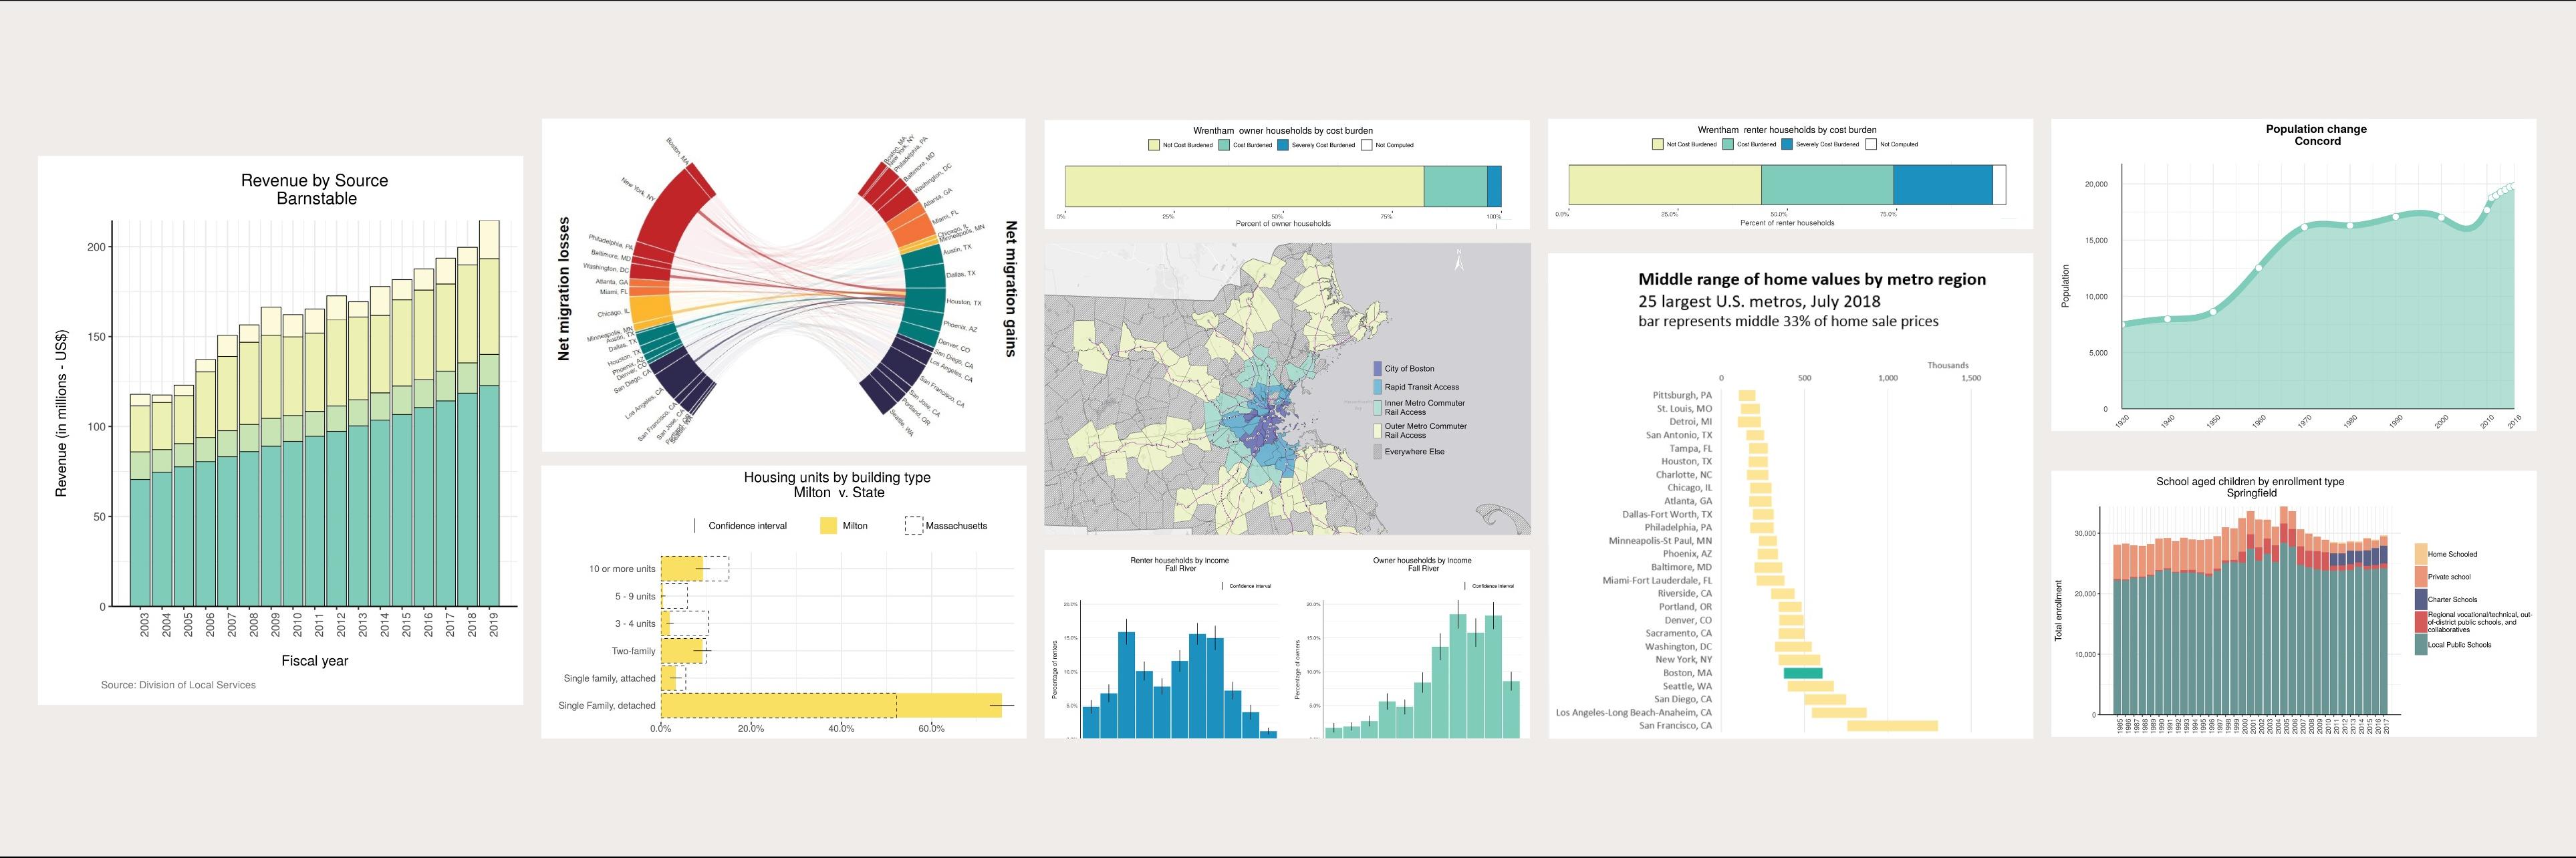
Task: Select the "Rapid Transit Access" legend symbol
Action: [1378, 387]
